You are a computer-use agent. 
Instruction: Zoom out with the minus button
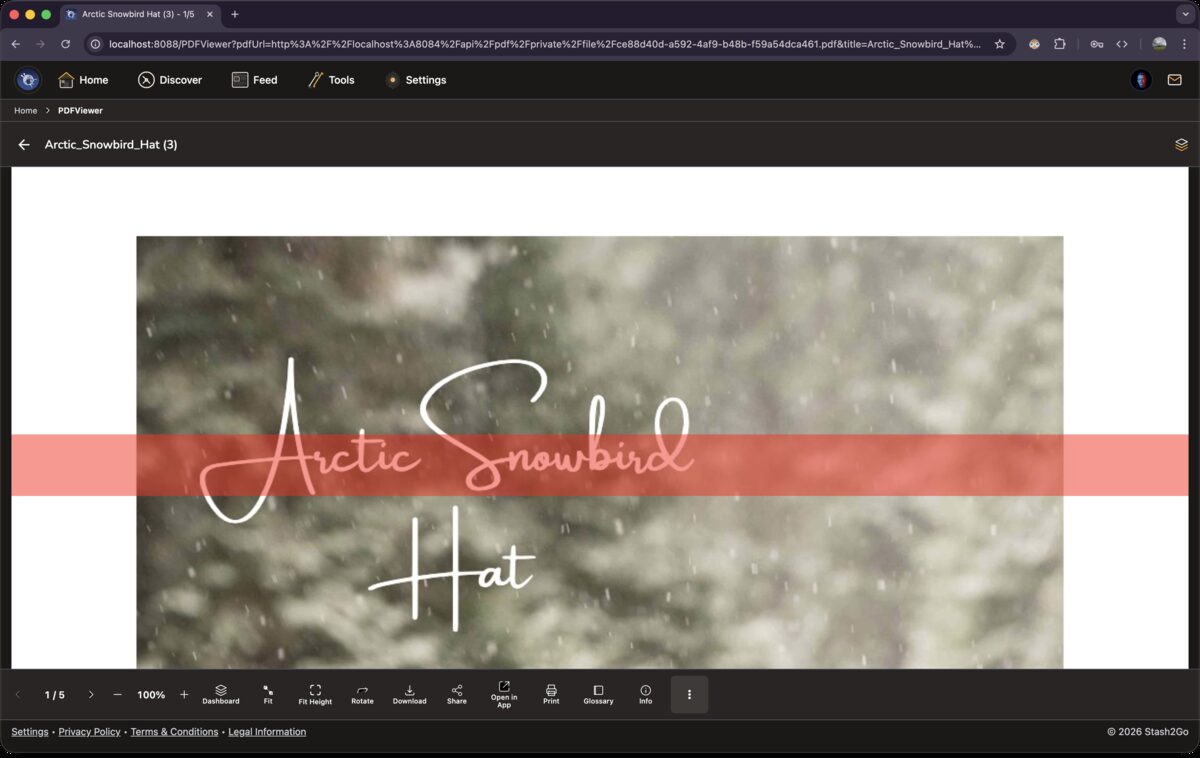pos(117,695)
